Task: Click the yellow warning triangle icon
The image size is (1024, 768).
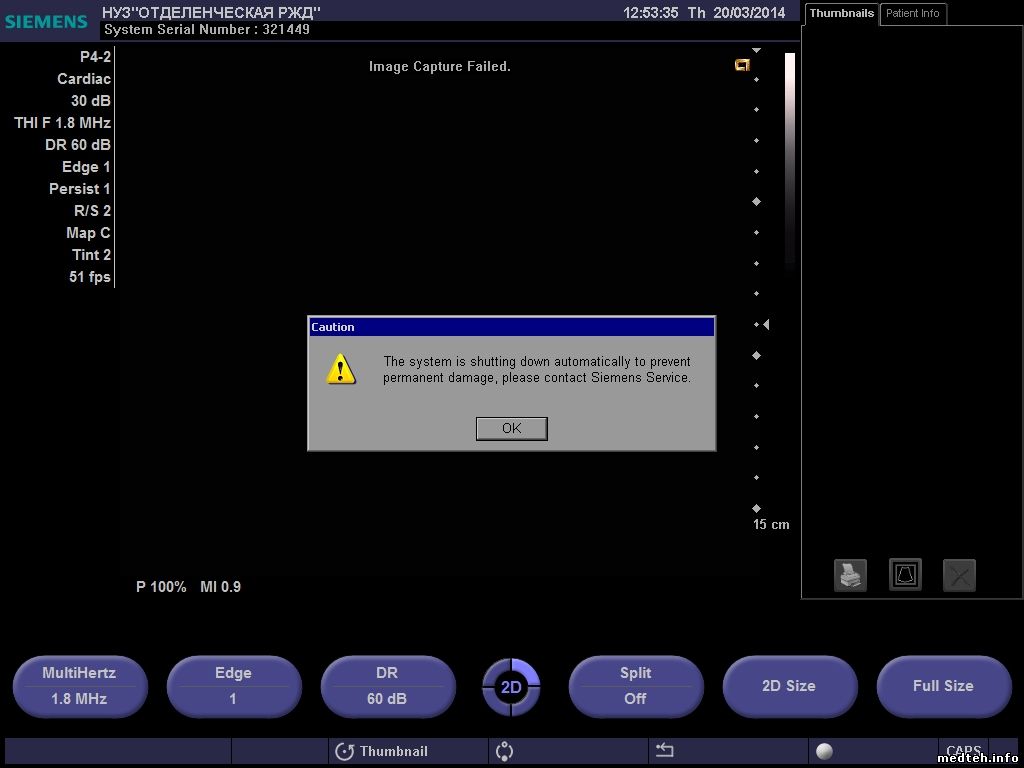Action: coord(341,369)
